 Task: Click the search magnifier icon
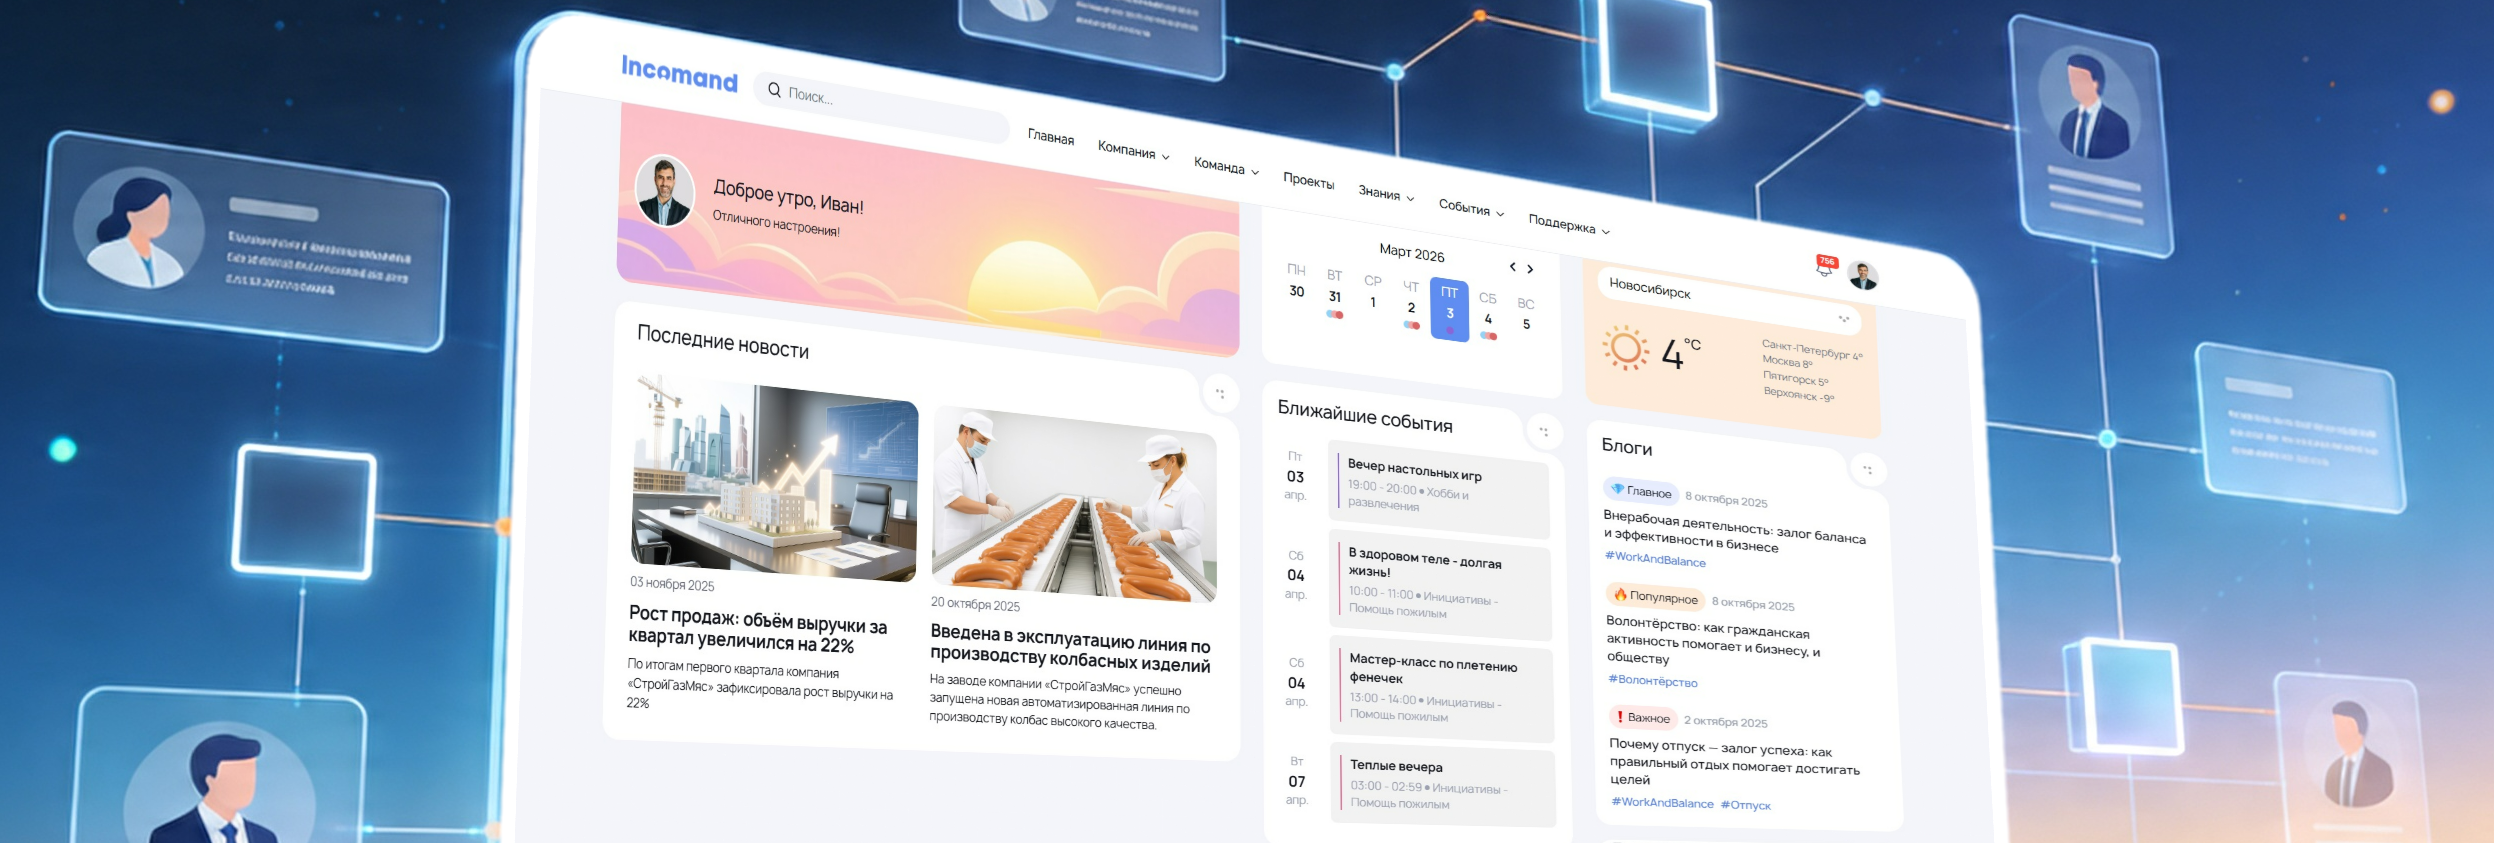click(x=774, y=90)
